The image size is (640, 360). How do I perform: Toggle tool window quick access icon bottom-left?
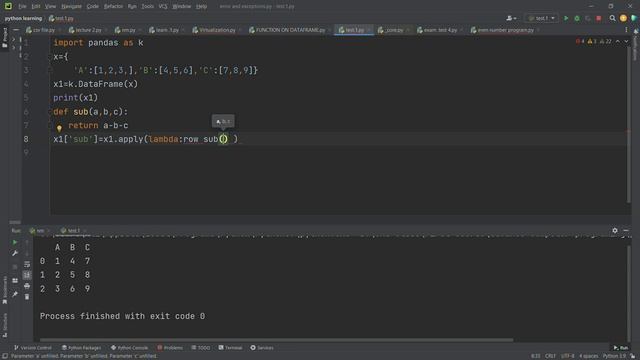(5, 356)
